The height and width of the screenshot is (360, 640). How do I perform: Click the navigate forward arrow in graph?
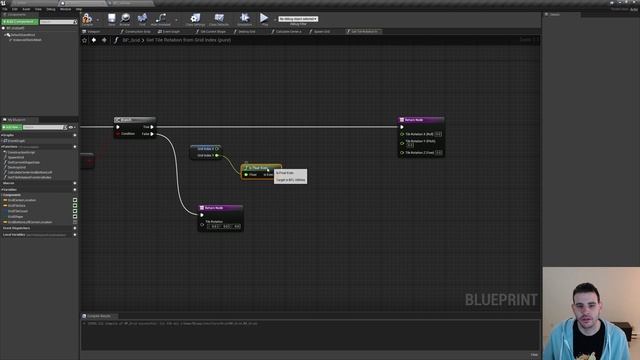pyautogui.click(x=104, y=40)
